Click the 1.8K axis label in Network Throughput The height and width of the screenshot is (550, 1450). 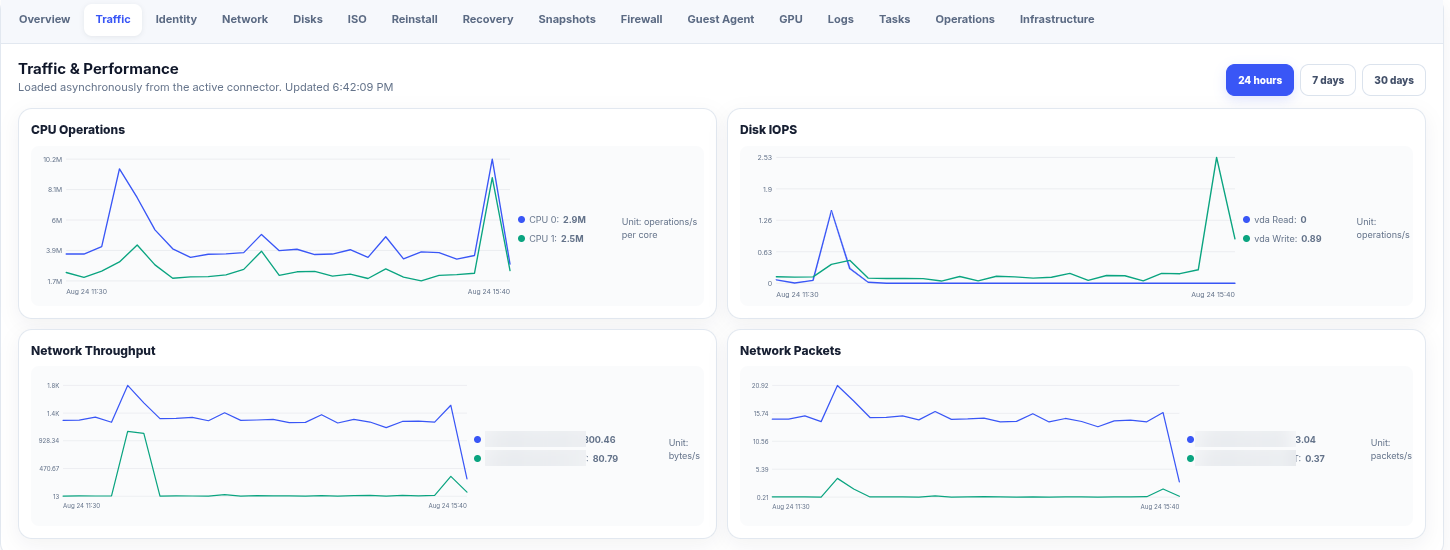[x=53, y=385]
